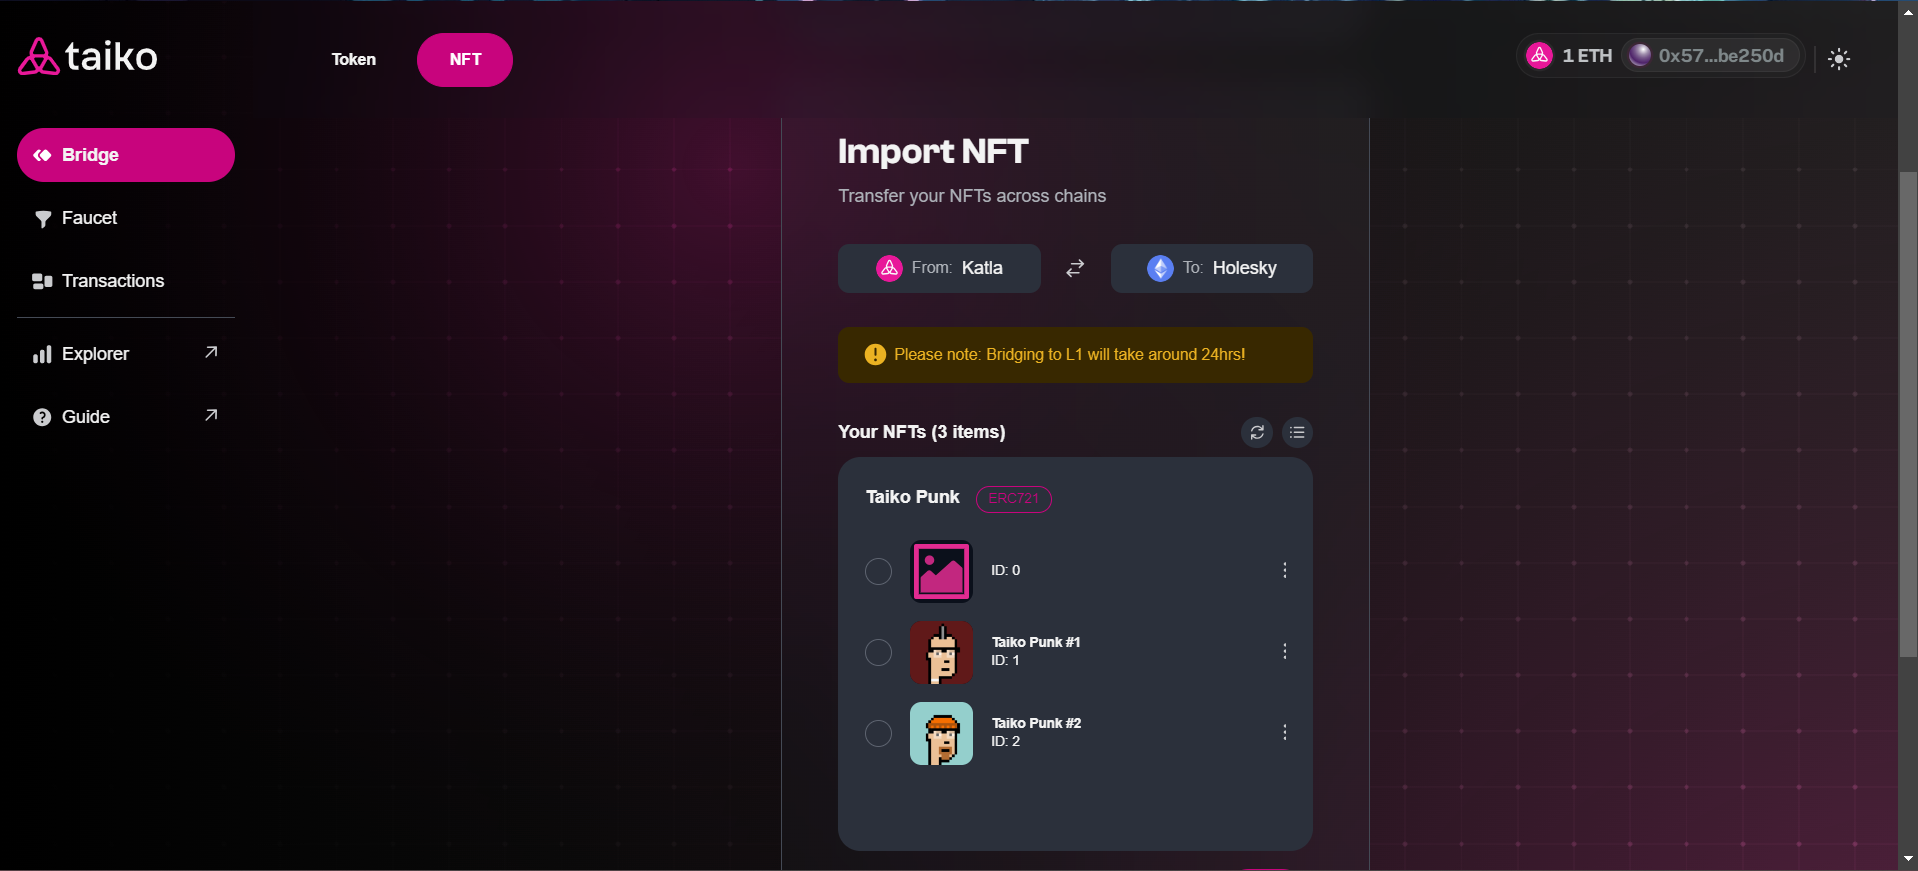
Task: Refresh the NFT list
Action: [x=1256, y=432]
